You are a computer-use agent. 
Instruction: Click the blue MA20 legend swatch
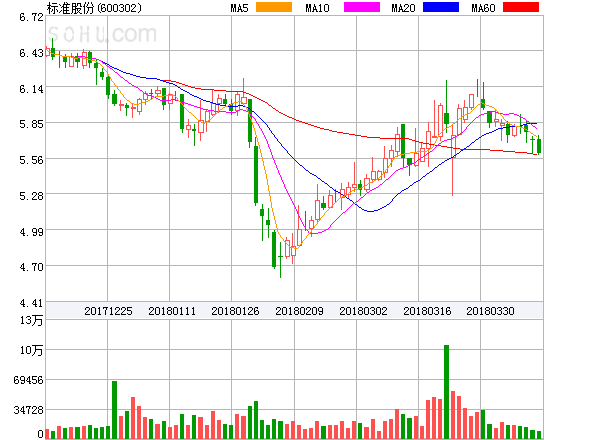(441, 7)
